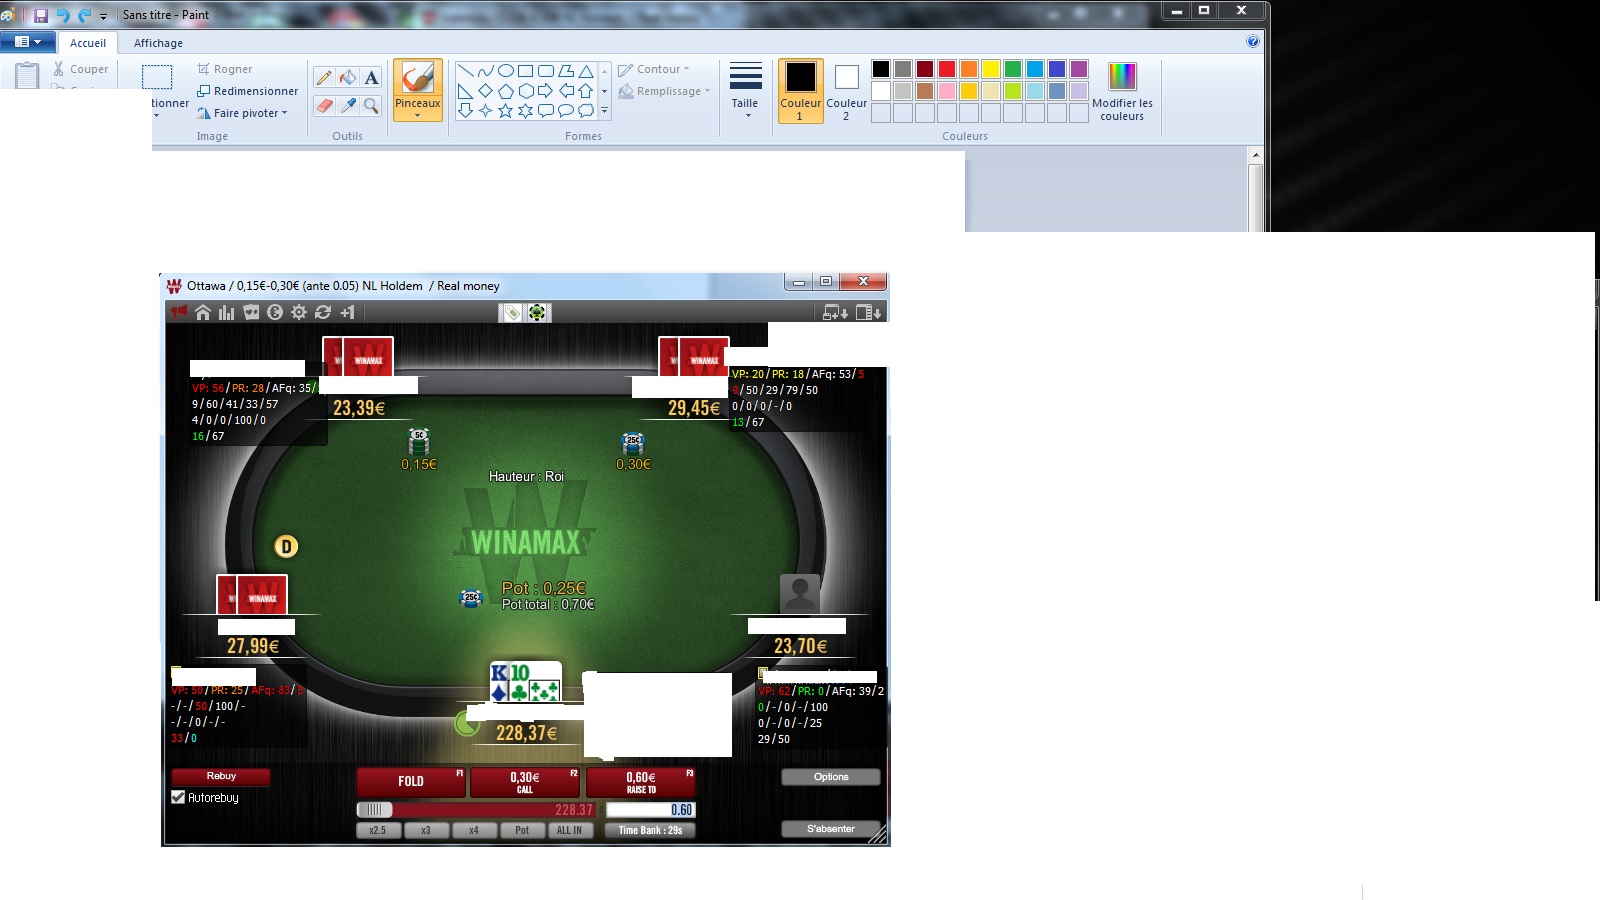Click the Rebuy button
This screenshot has width=1600, height=900.
(x=221, y=776)
